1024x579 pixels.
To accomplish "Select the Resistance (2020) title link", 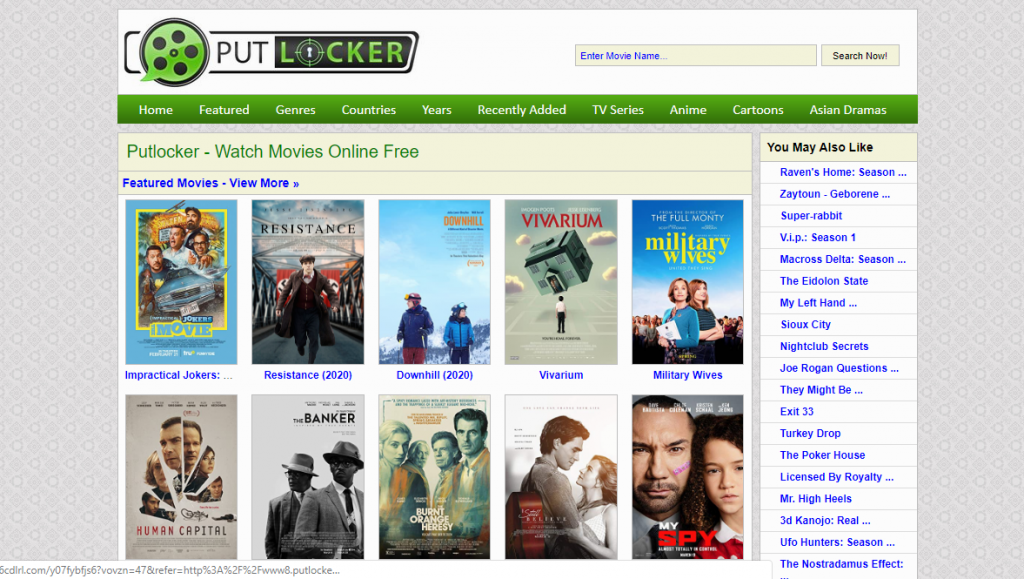I will [x=307, y=375].
